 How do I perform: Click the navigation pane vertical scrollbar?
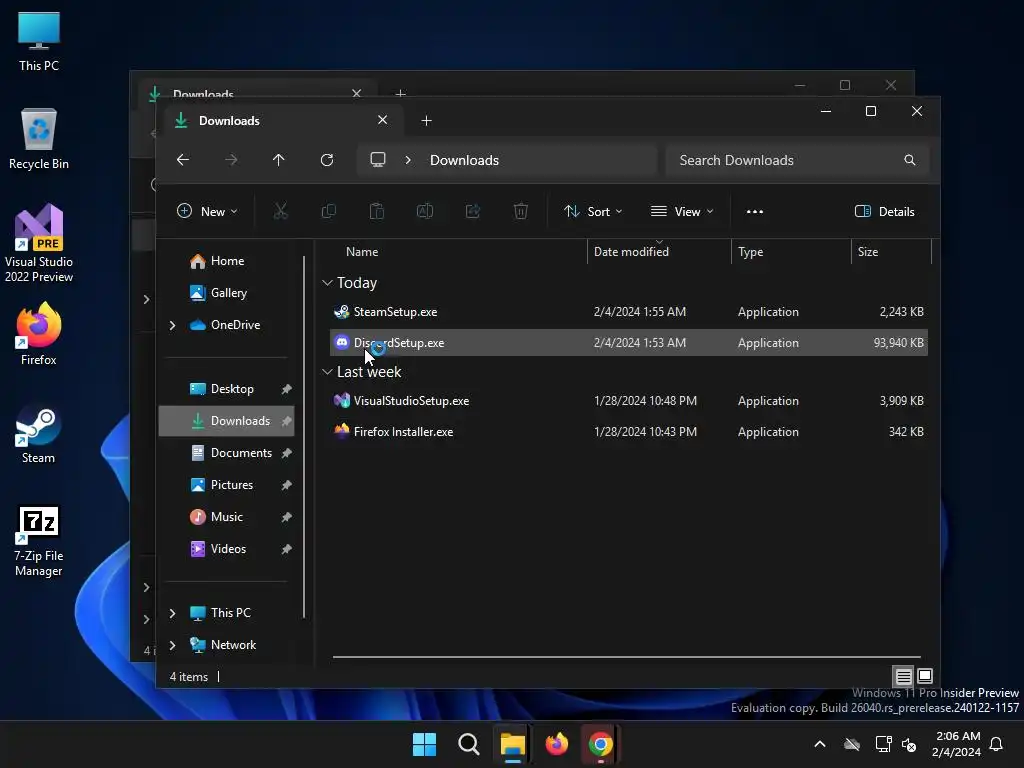coord(304,436)
